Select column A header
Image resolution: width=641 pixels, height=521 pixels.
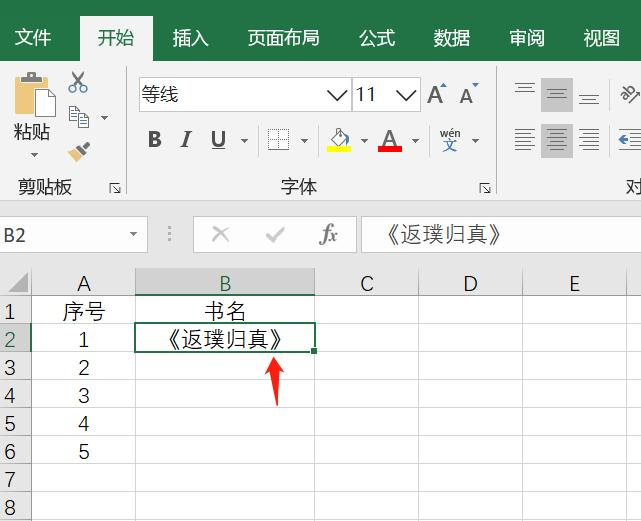coord(83,282)
